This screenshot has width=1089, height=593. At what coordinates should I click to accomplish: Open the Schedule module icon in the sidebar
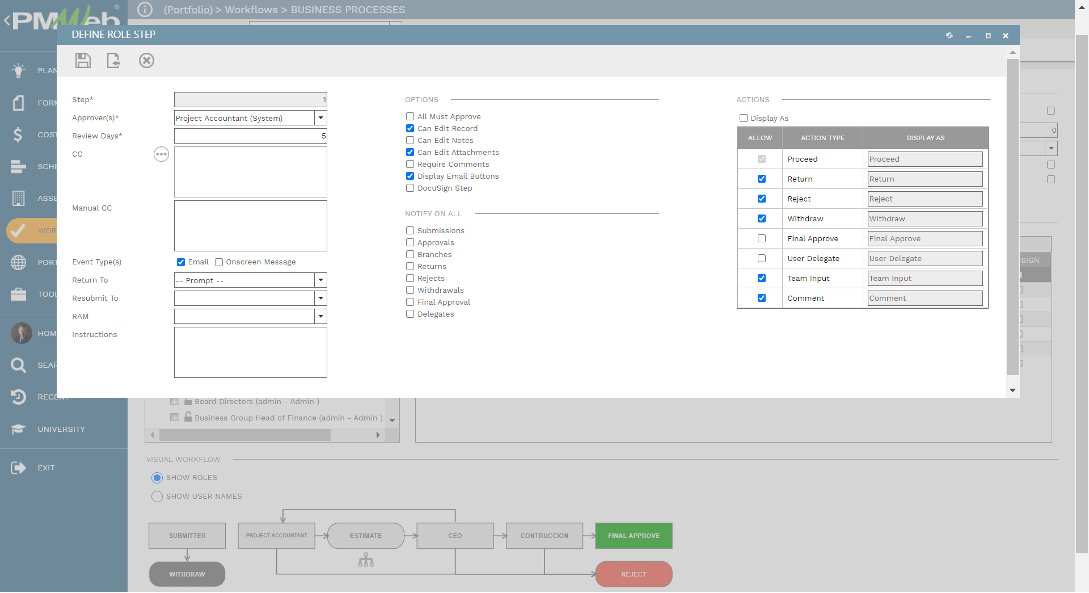pyautogui.click(x=19, y=167)
